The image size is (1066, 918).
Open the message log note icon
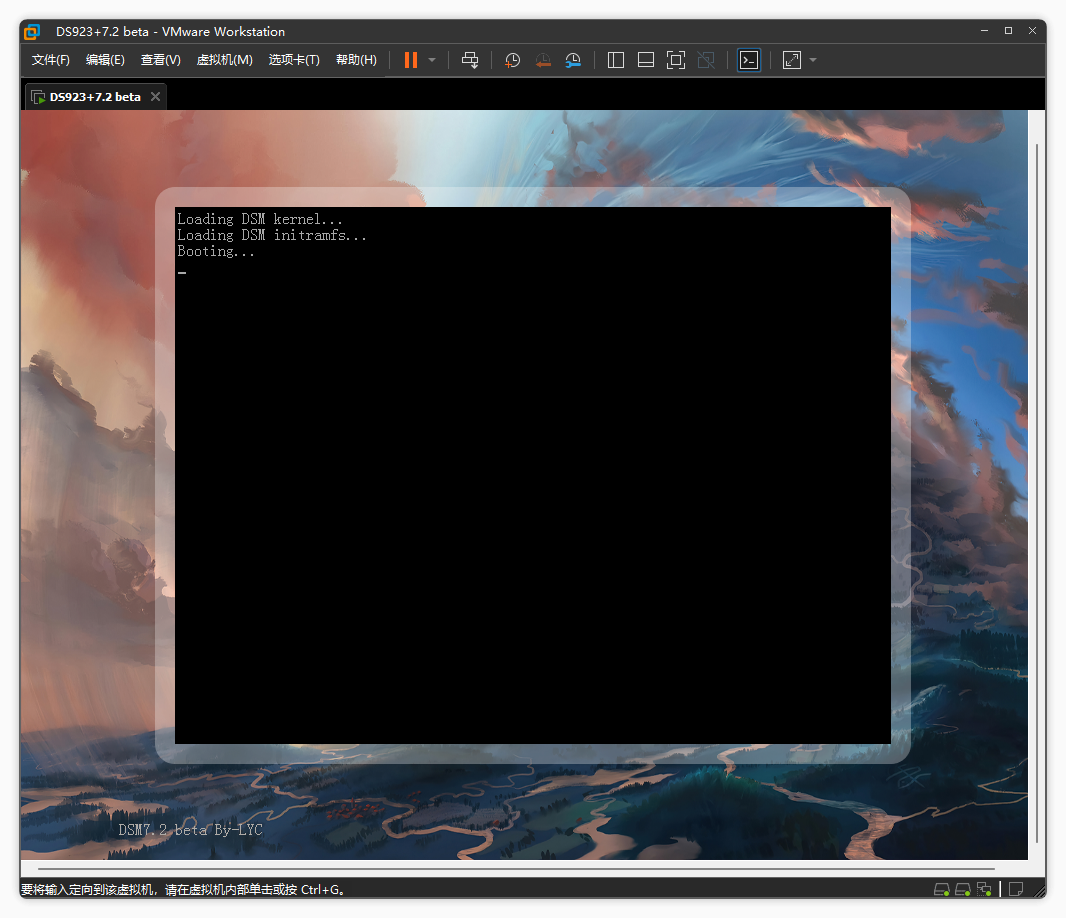(x=1016, y=889)
